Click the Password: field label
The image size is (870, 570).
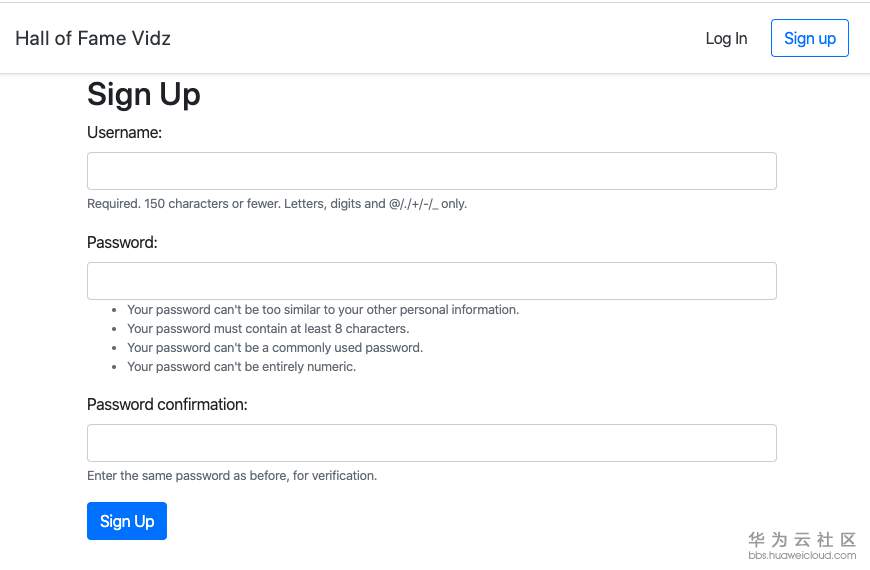click(x=122, y=242)
